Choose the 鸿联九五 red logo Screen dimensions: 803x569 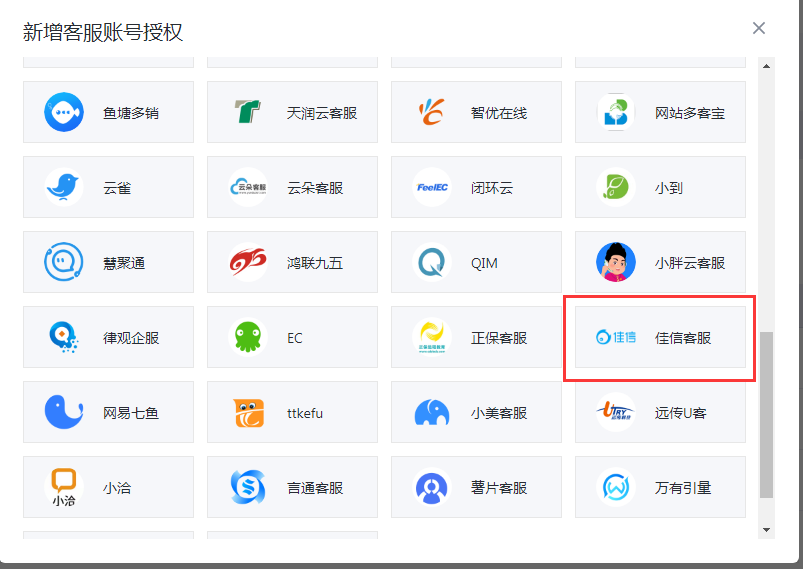point(247,262)
